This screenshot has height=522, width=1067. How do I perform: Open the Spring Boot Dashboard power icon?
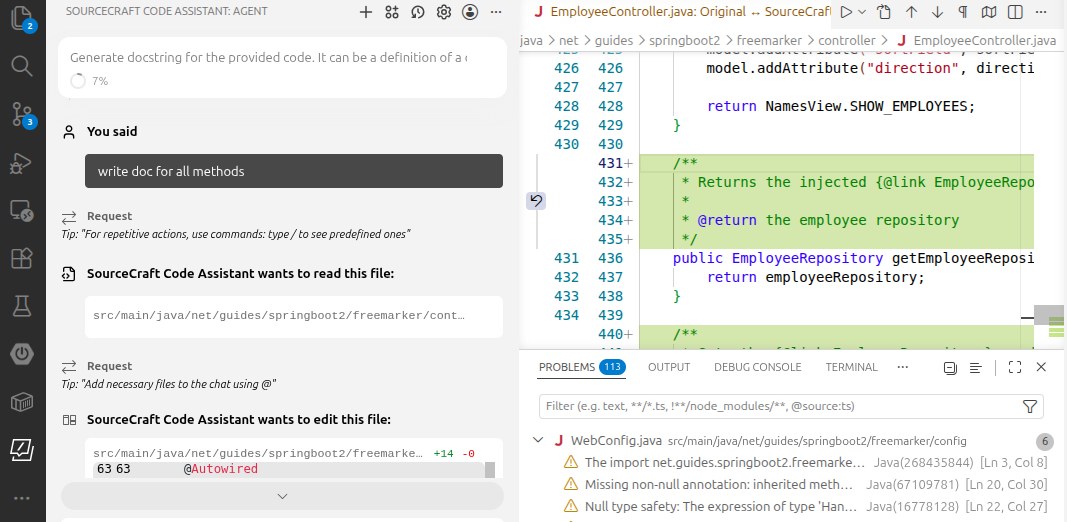tap(22, 354)
